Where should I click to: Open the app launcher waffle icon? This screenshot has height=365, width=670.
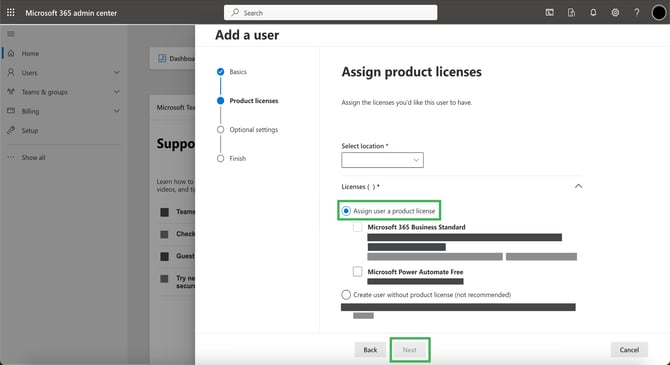tap(11, 12)
